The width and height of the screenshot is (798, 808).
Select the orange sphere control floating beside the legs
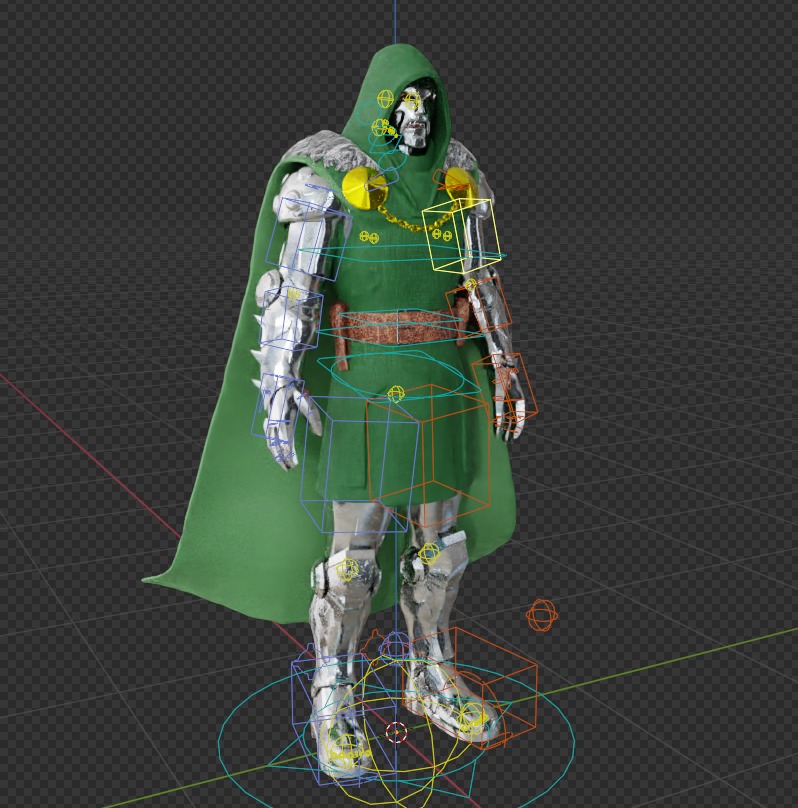coord(541,615)
